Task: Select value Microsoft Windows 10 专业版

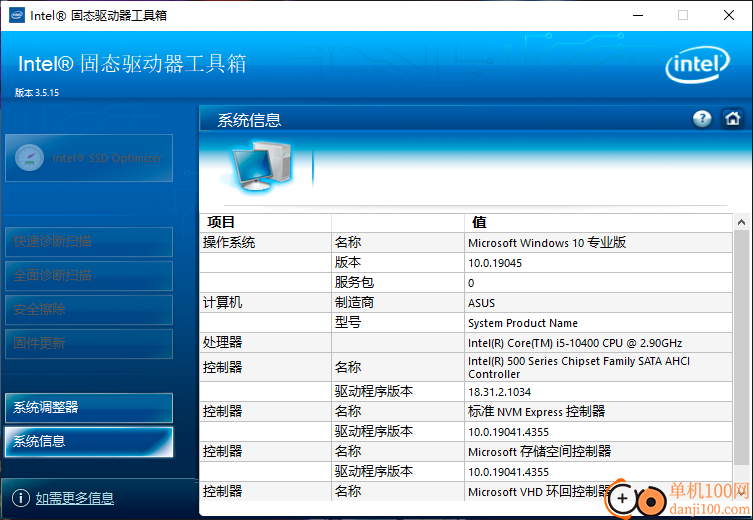Action: (547, 242)
